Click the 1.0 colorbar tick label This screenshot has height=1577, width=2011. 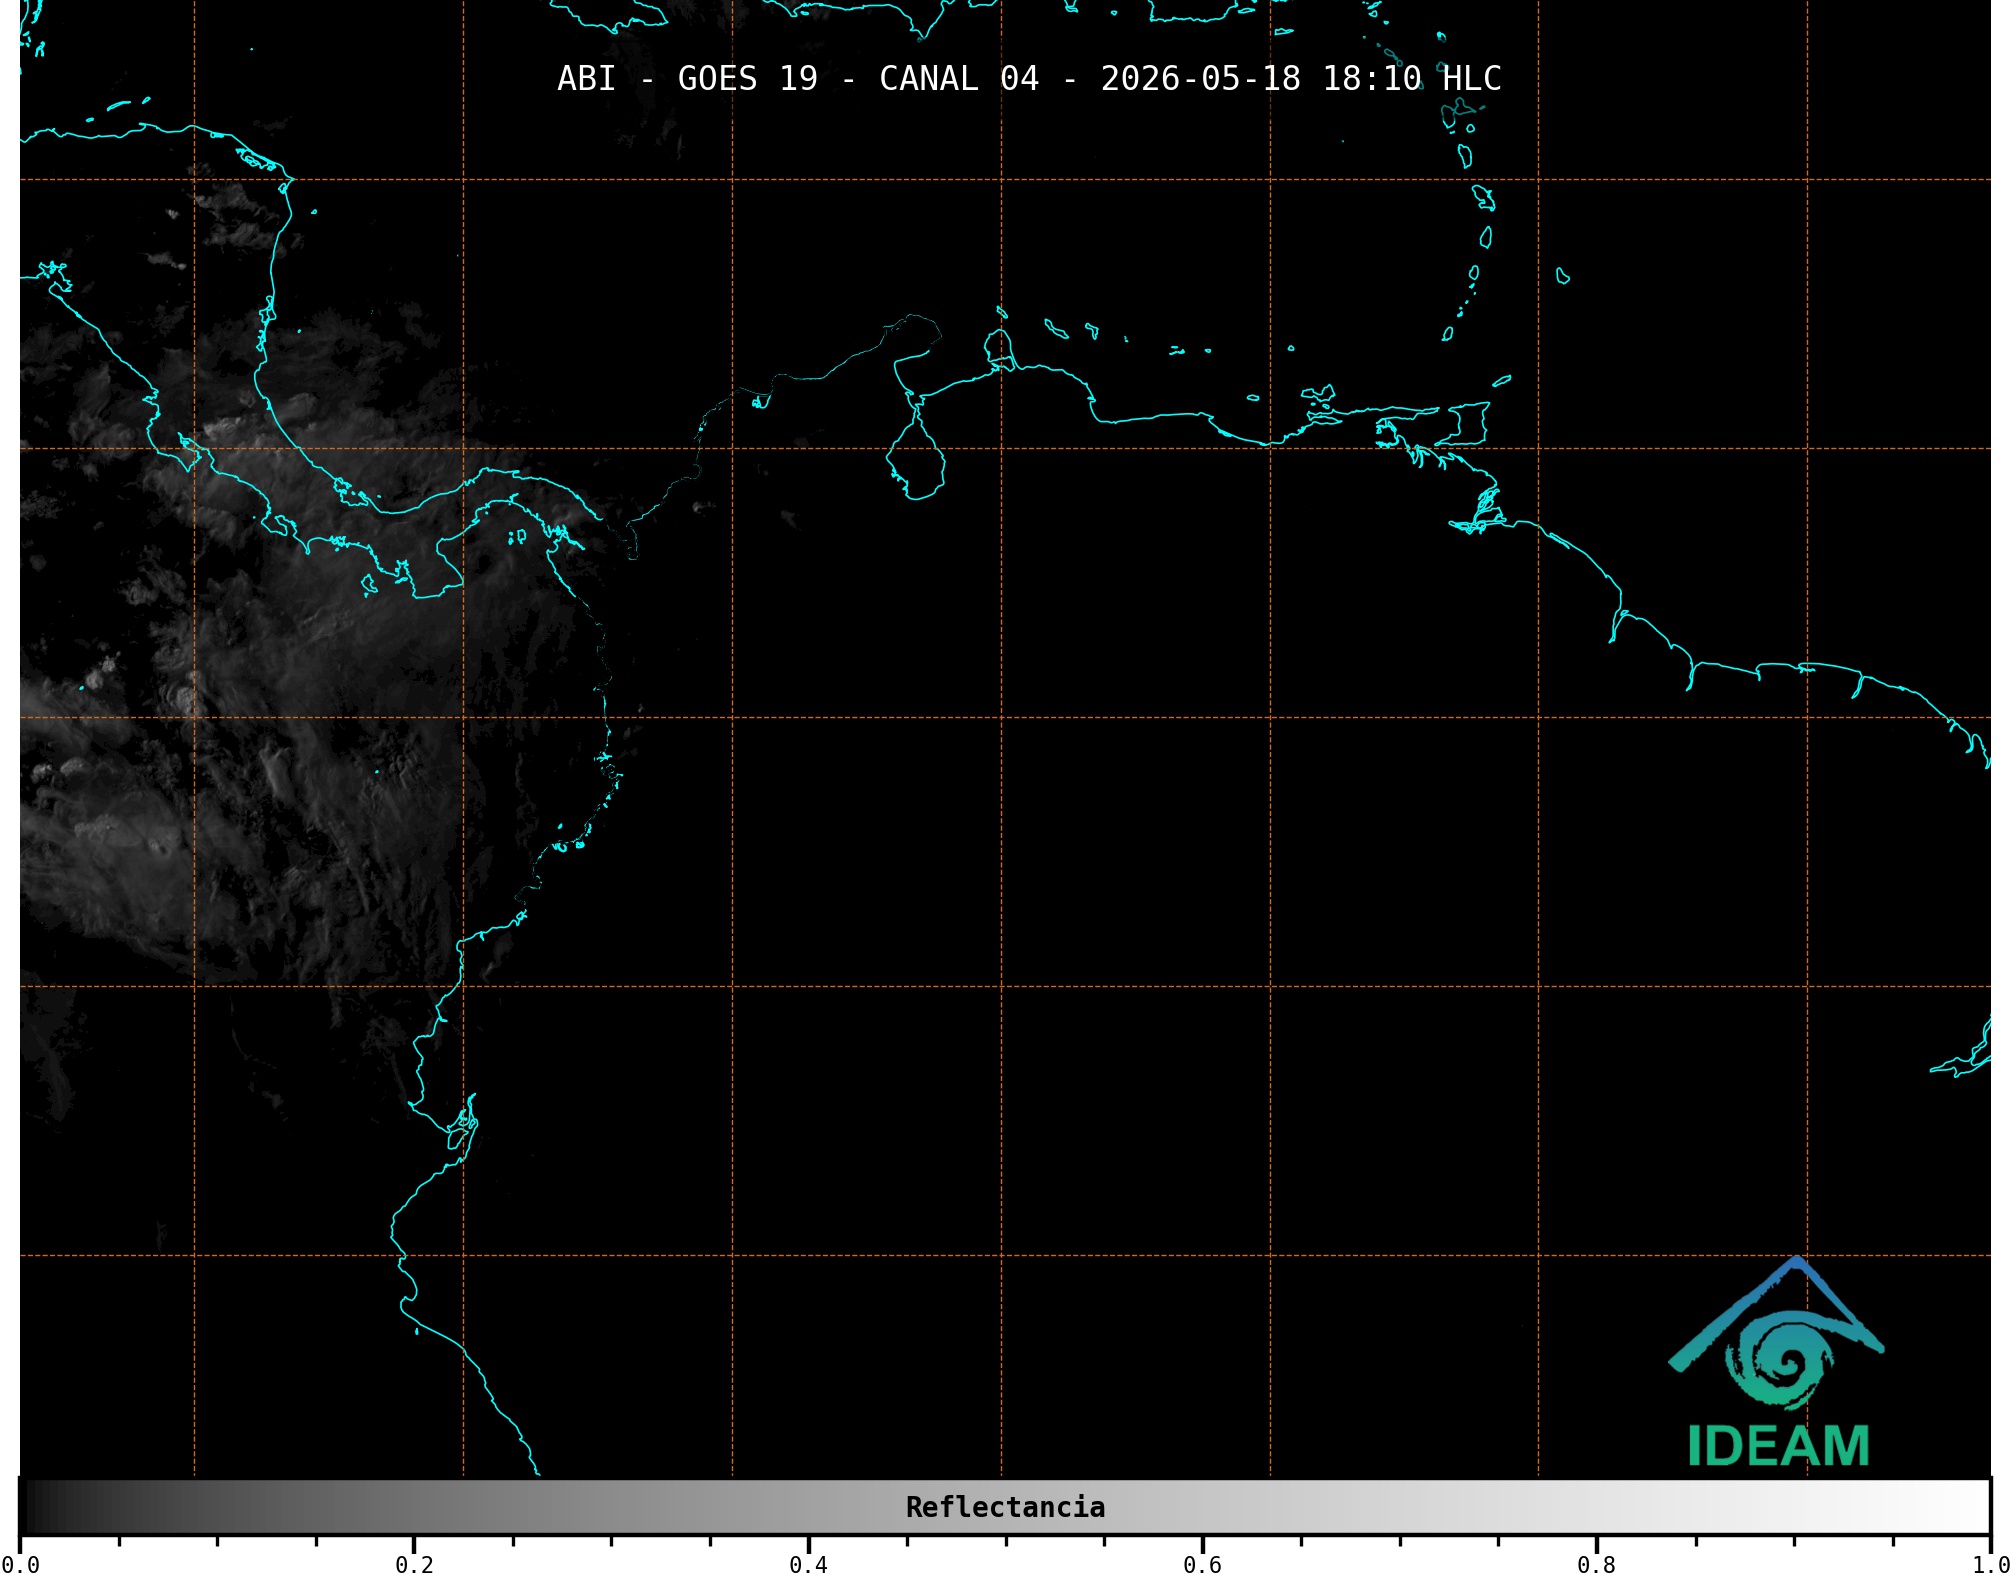click(x=1990, y=1565)
